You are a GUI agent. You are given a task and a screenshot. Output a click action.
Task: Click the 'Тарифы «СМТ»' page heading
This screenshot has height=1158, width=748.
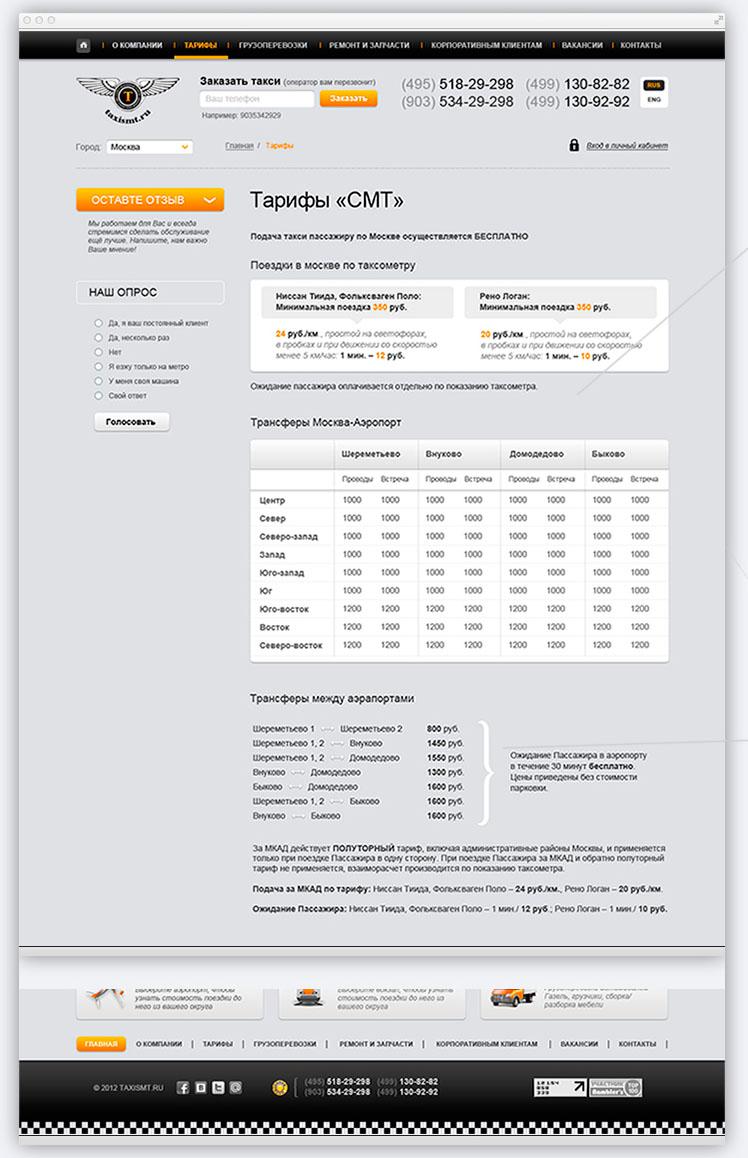click(x=326, y=200)
